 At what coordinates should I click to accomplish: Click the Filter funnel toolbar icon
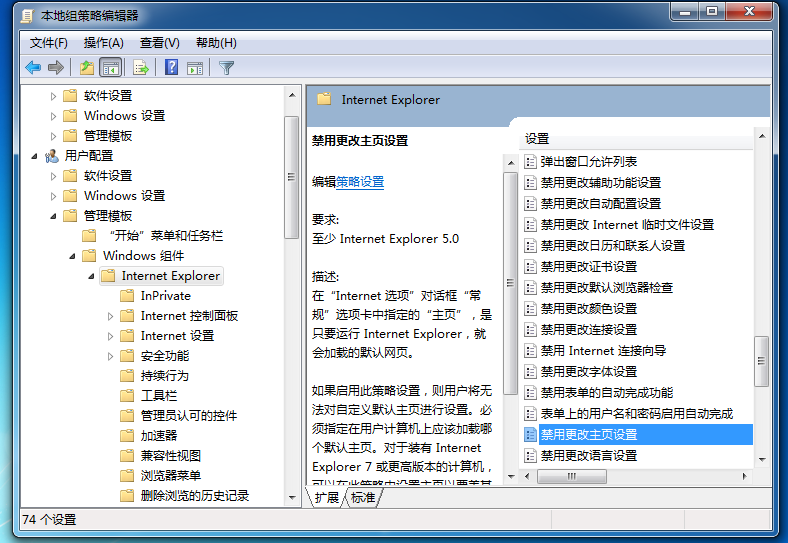(227, 67)
